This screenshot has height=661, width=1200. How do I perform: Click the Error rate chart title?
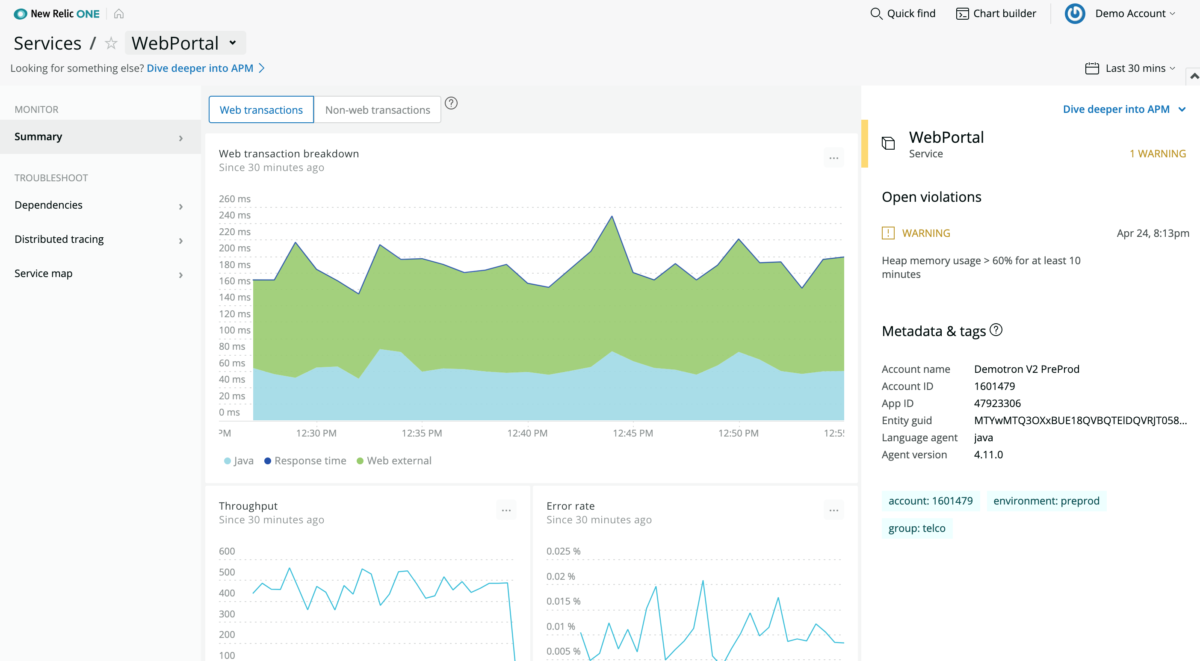pyautogui.click(x=570, y=506)
